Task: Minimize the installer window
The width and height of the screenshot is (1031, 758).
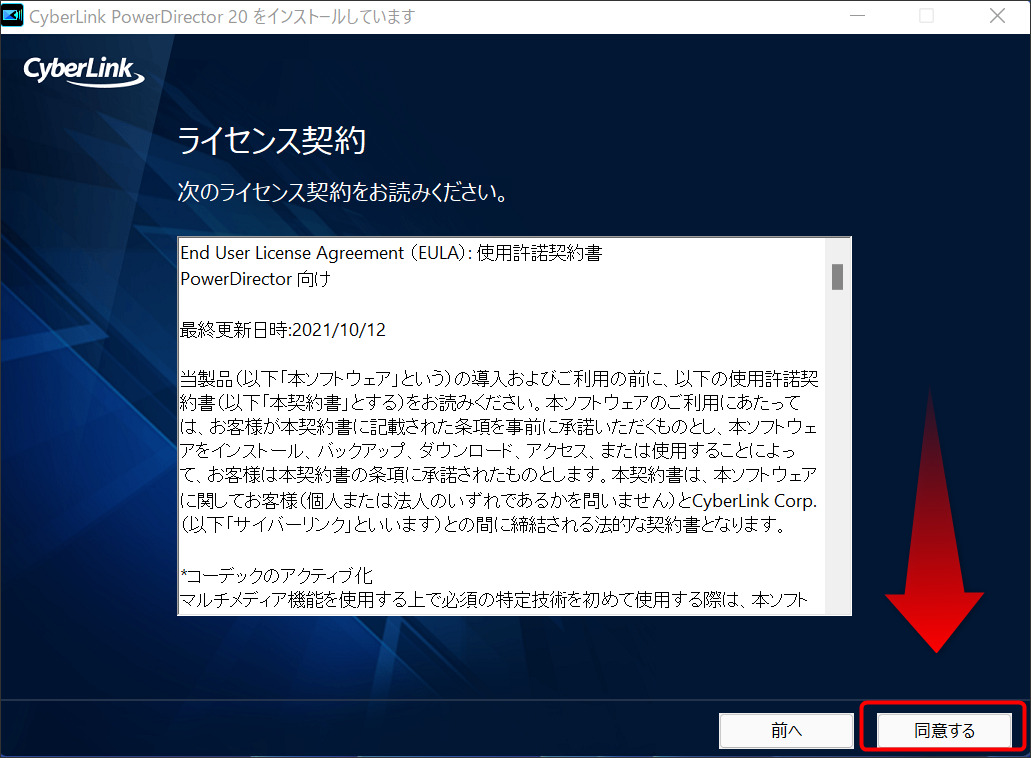Action: point(857,16)
